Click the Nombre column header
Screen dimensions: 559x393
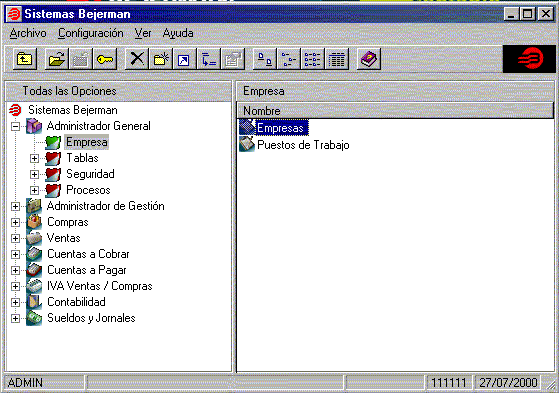pos(395,111)
